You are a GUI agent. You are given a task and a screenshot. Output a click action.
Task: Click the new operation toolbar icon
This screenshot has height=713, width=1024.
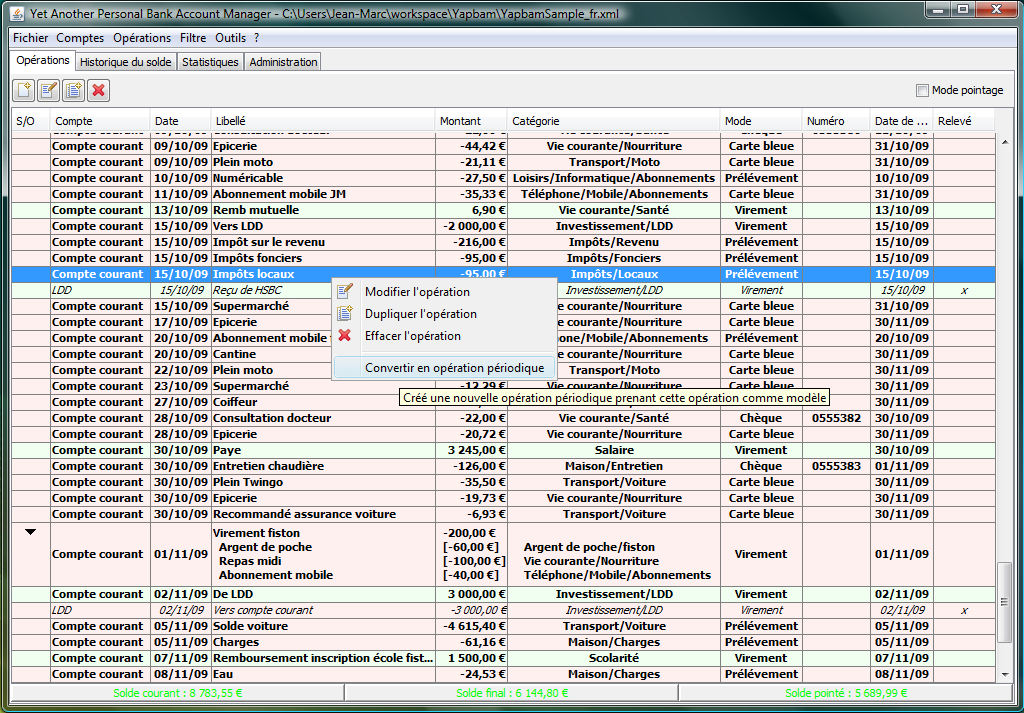24,90
